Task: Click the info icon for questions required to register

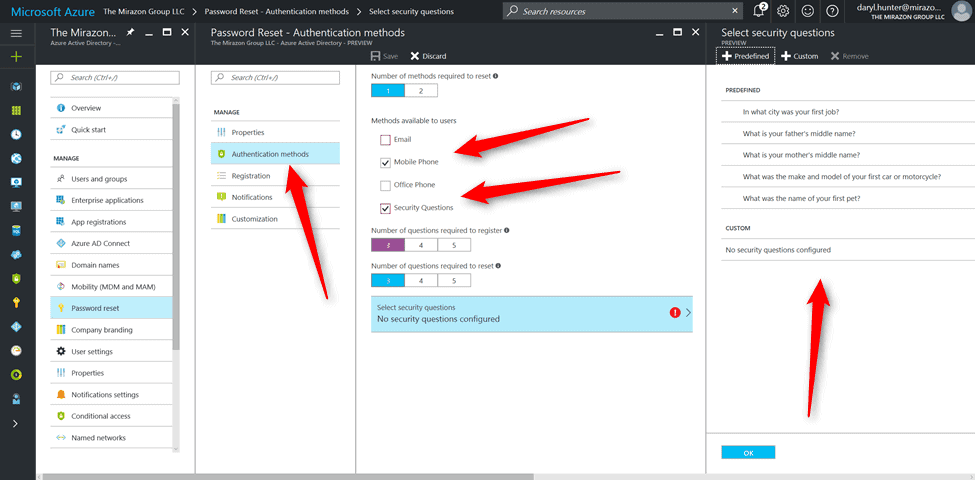Action: tap(506, 230)
